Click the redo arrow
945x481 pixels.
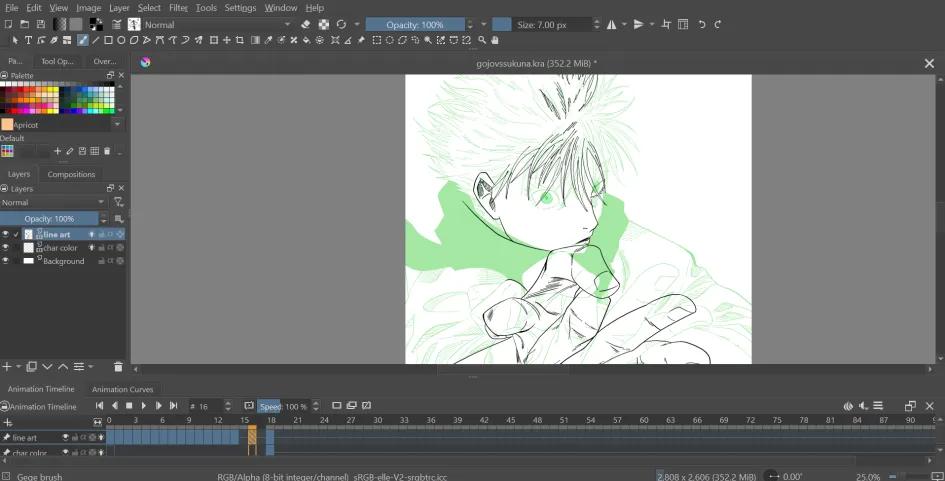[x=718, y=24]
